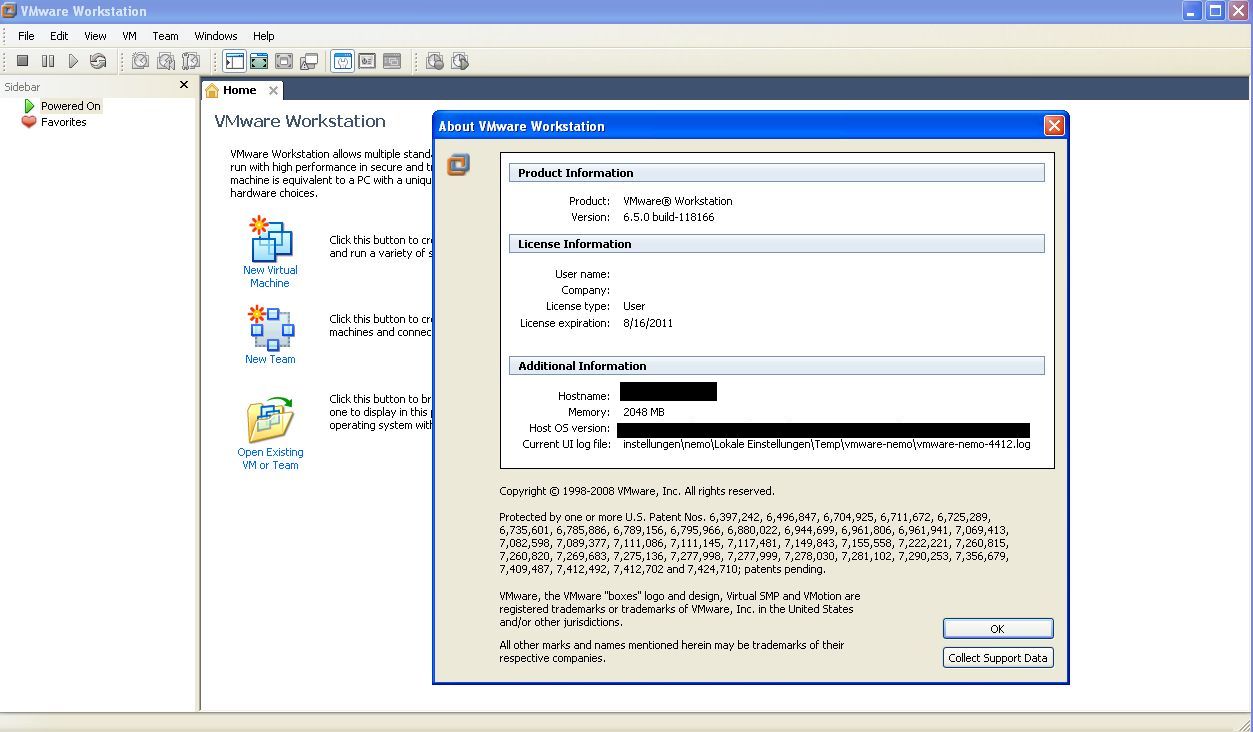This screenshot has height=732, width=1253.
Task: Click the version text 6.5.0 build-118166
Action: pos(669,217)
